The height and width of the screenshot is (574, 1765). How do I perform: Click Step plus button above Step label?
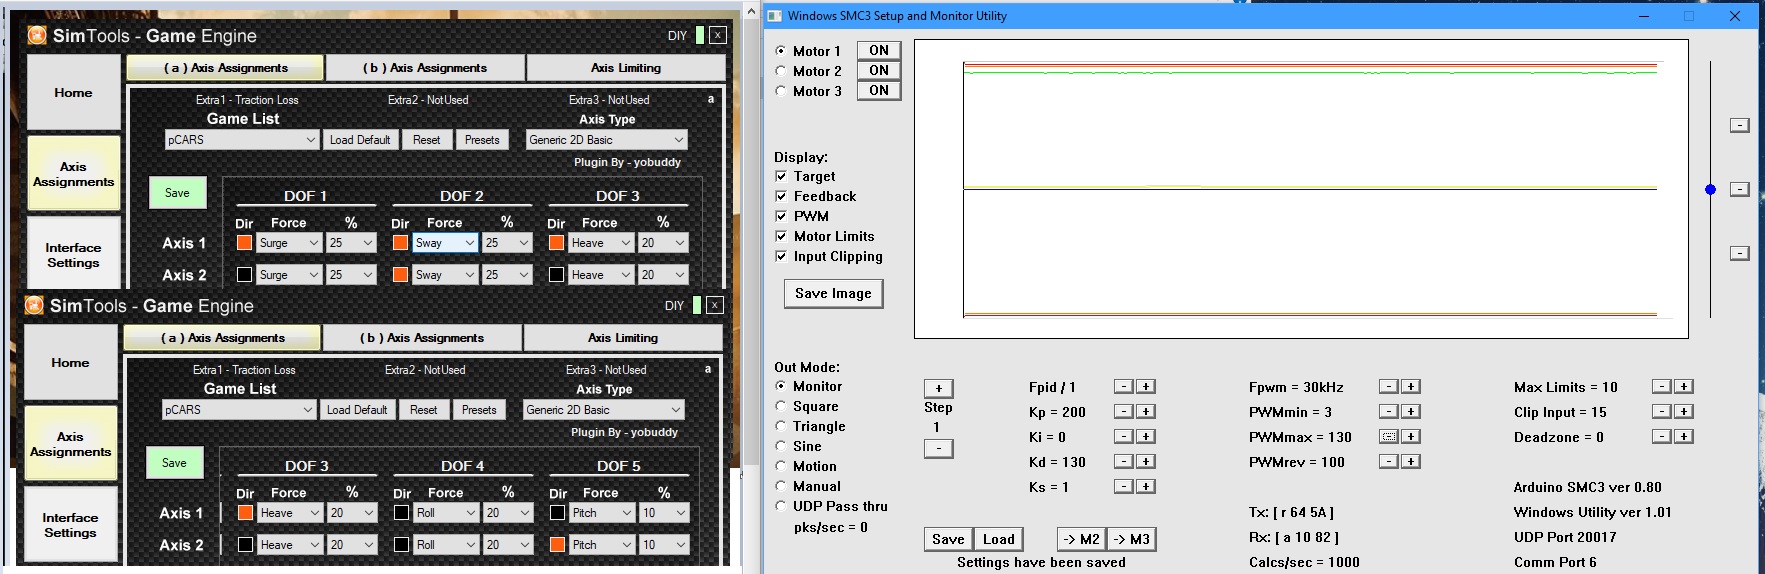(938, 388)
